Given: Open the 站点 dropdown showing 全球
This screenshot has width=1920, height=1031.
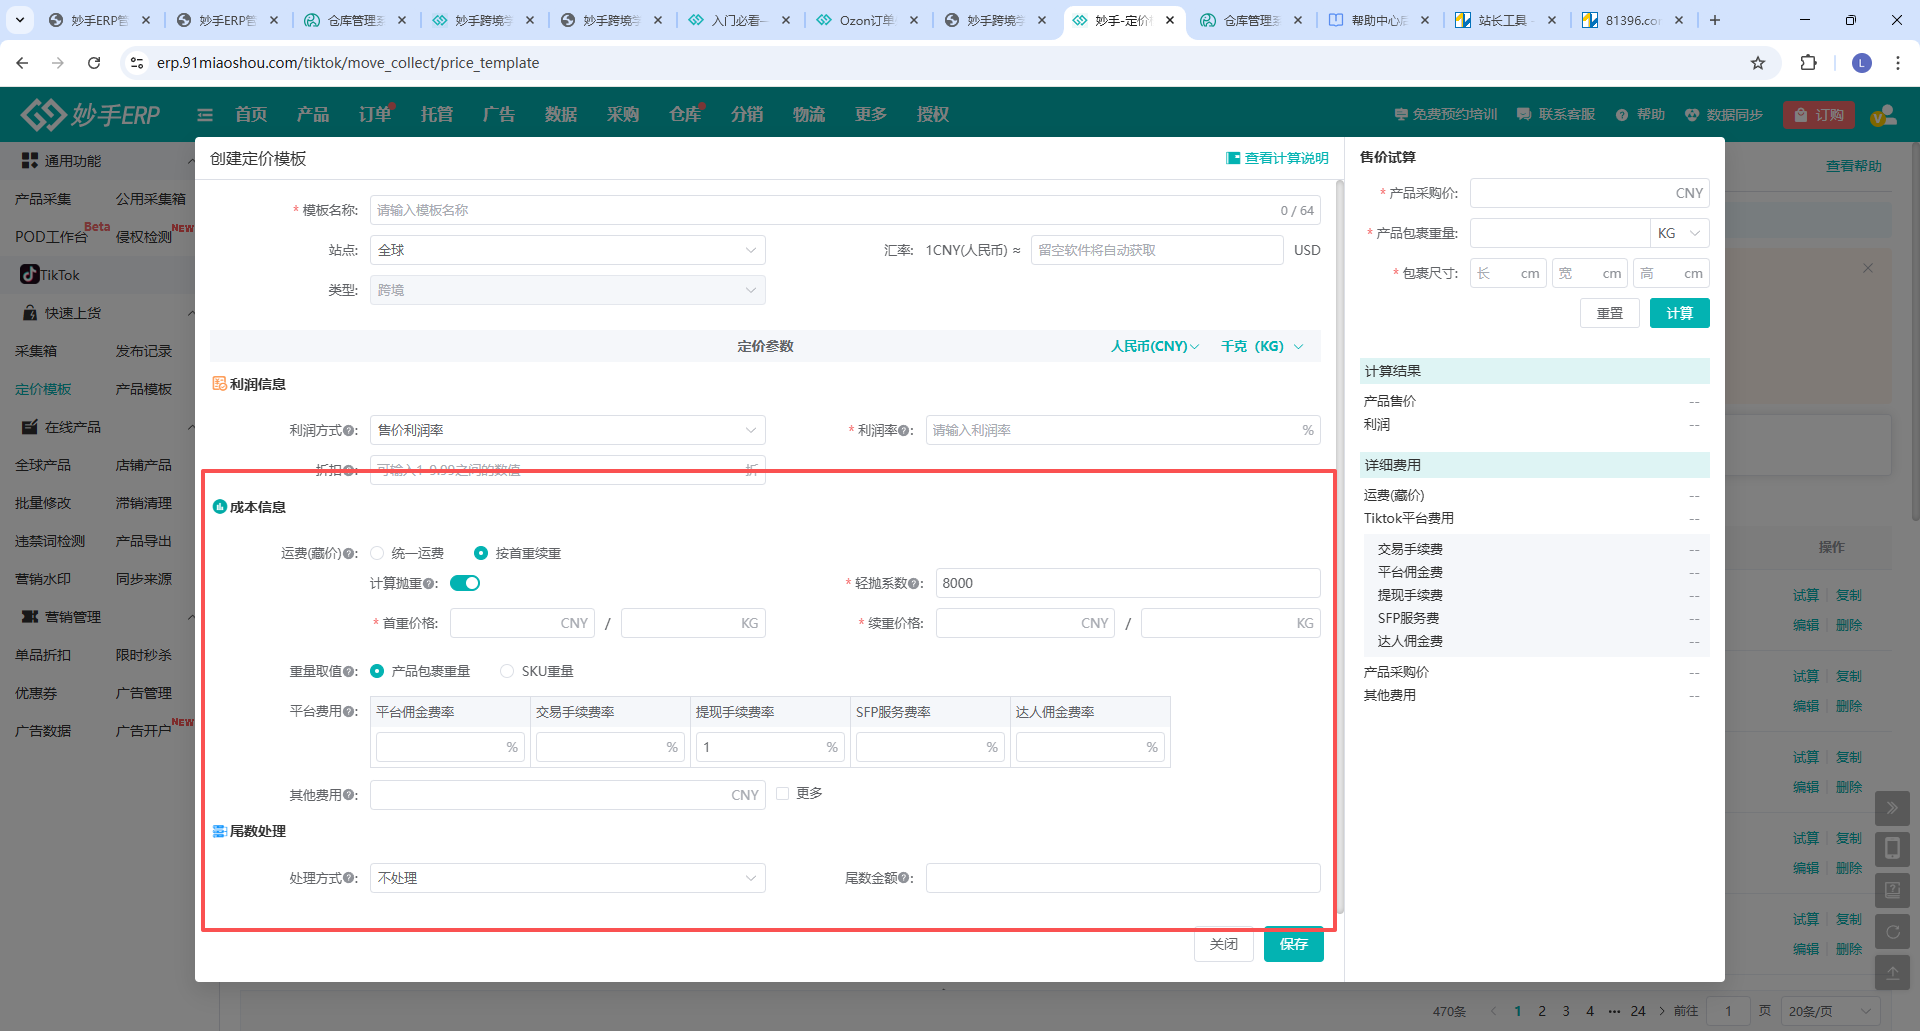Looking at the screenshot, I should (567, 250).
